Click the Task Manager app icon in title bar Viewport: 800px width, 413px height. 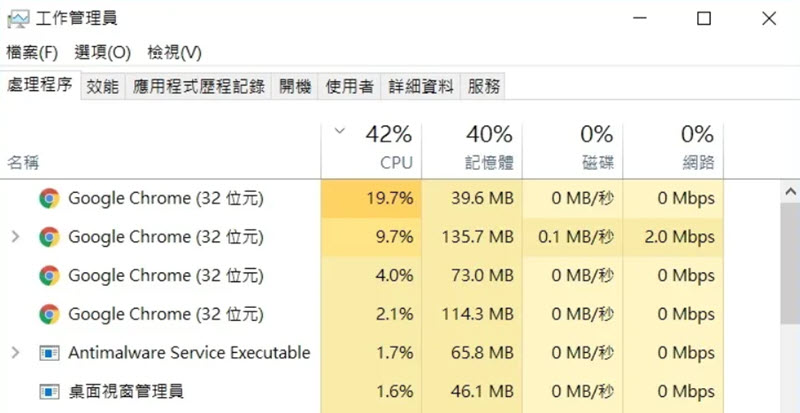[18, 19]
